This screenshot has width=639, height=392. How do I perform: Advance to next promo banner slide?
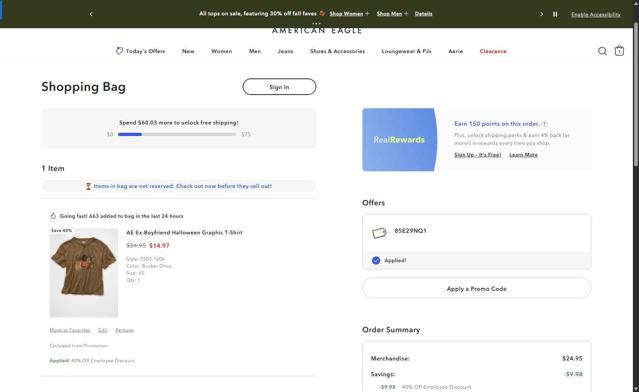click(x=542, y=14)
